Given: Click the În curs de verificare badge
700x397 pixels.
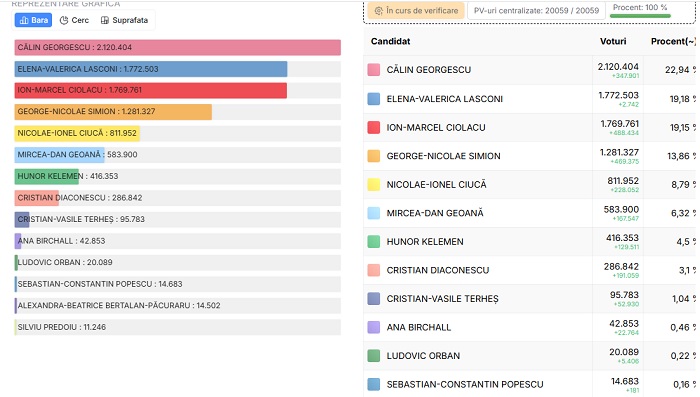Looking at the screenshot, I should 416,11.
